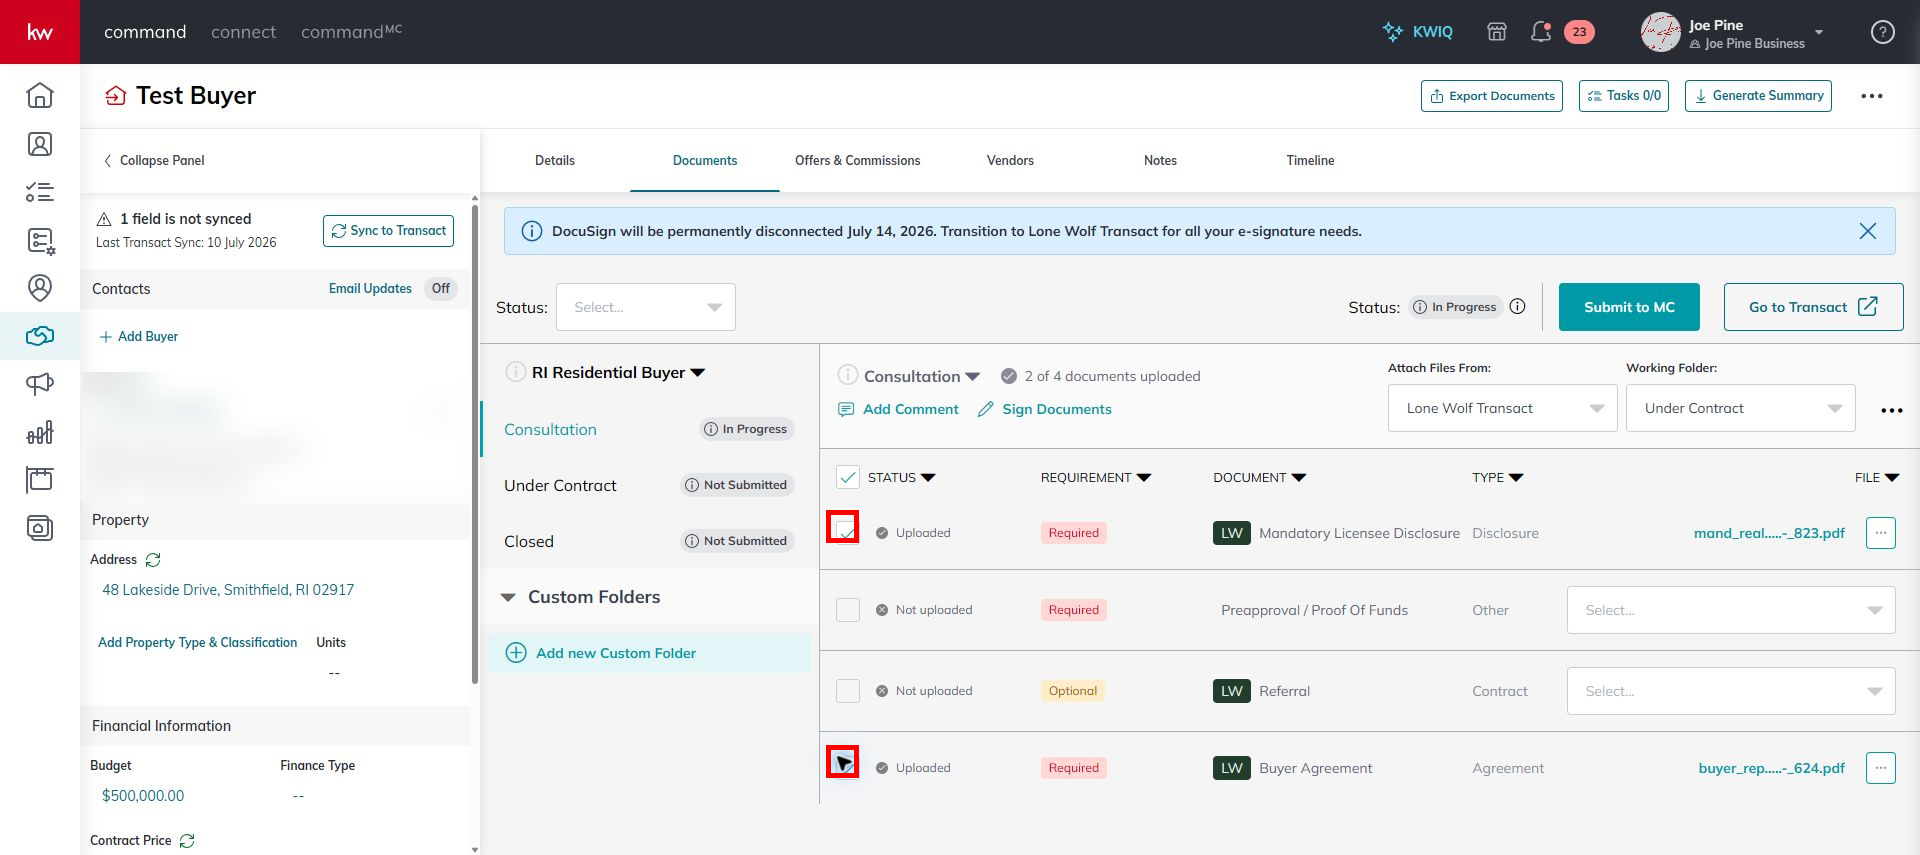
Task: Click Joe Pine profile avatar
Action: pyautogui.click(x=1660, y=32)
